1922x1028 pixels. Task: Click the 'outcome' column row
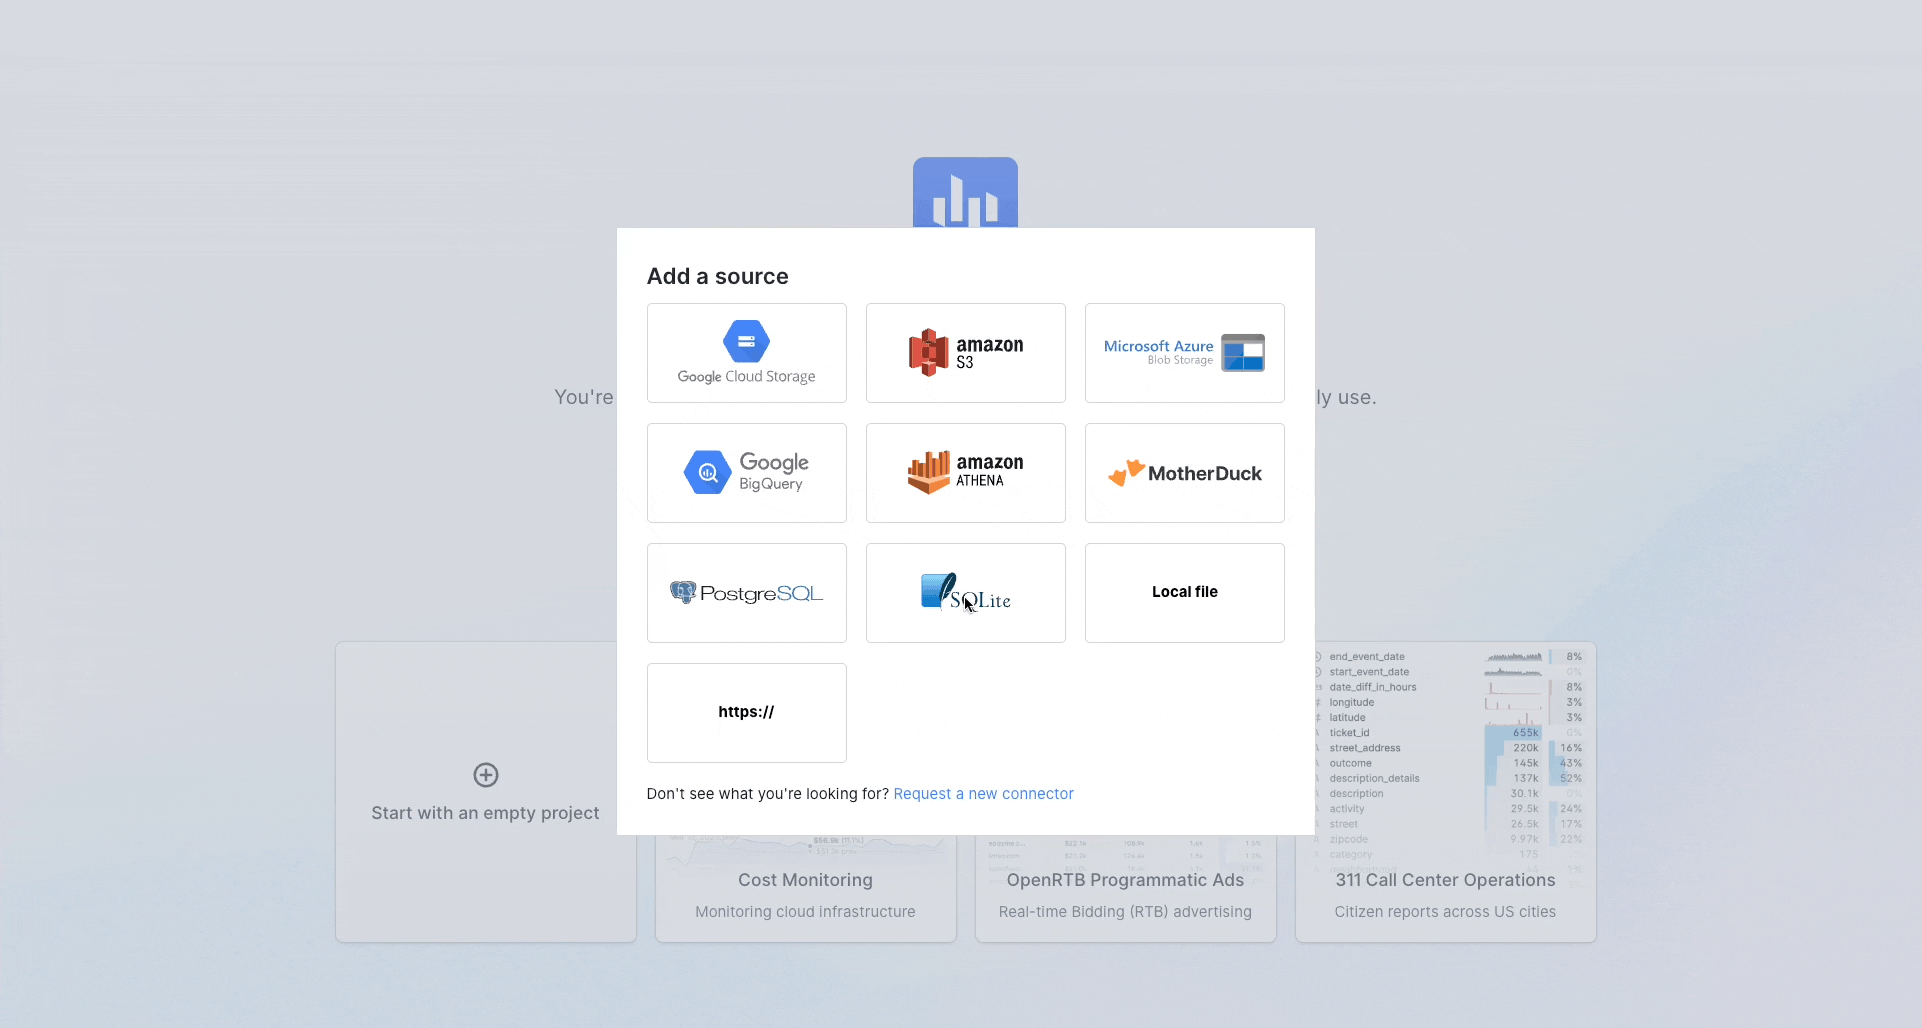(x=1450, y=763)
